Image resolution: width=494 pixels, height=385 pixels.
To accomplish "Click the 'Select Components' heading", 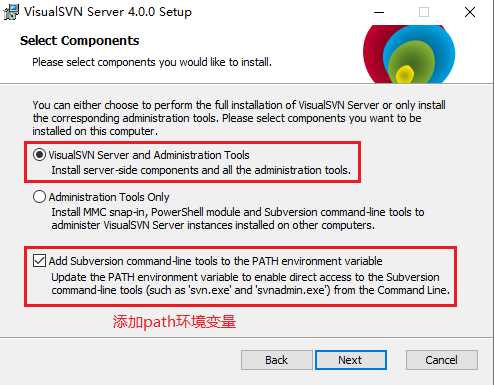I will [x=80, y=41].
